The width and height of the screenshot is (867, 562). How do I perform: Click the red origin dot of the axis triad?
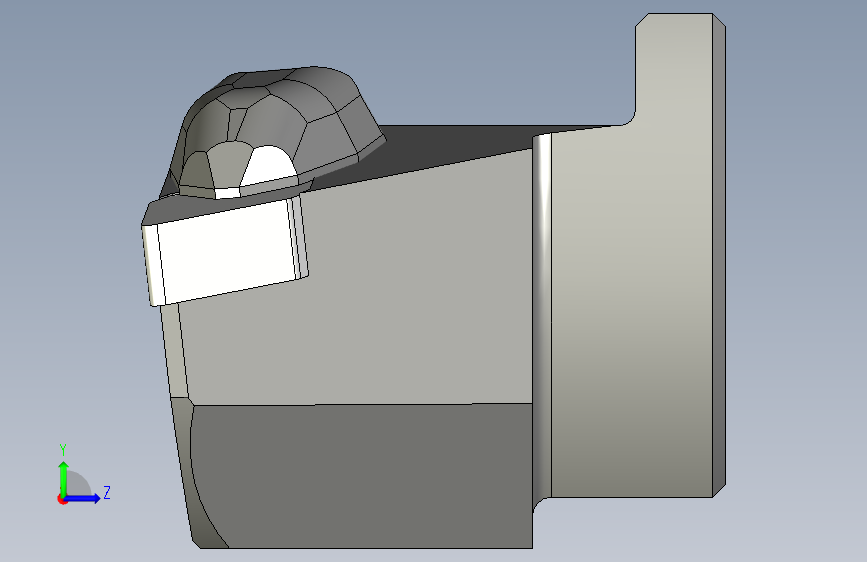click(62, 499)
